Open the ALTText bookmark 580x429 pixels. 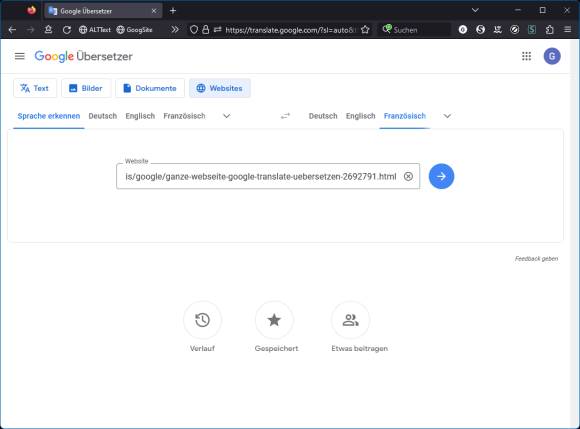(x=95, y=30)
